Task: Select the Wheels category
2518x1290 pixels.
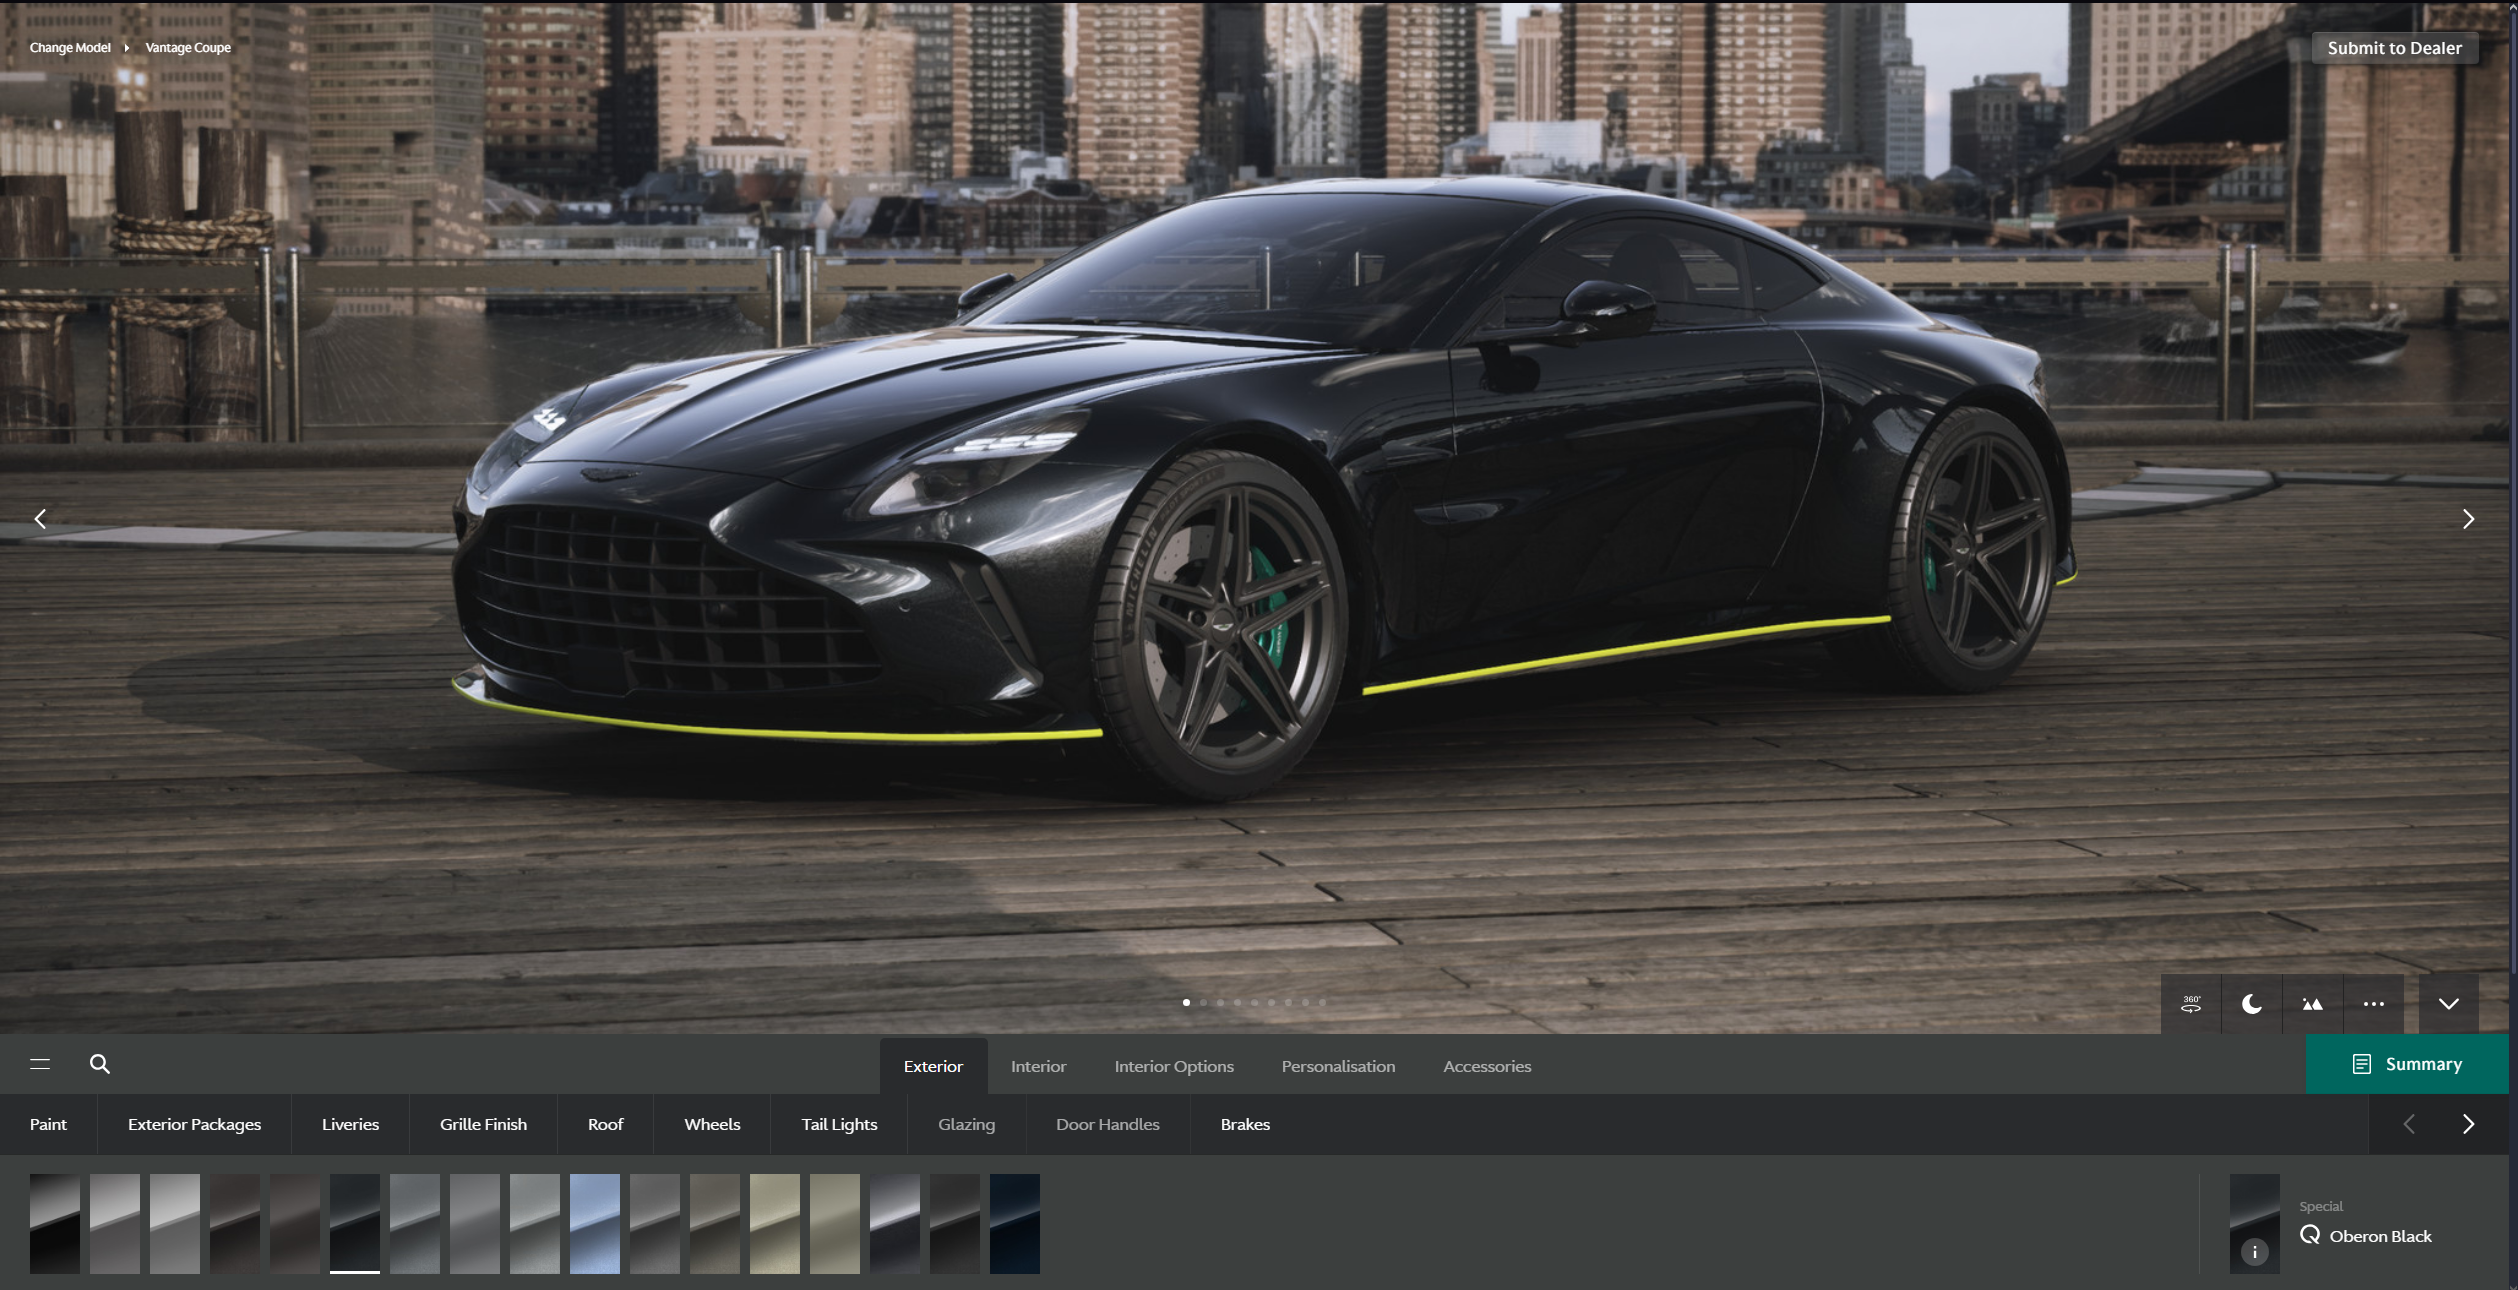Action: coord(712,1124)
